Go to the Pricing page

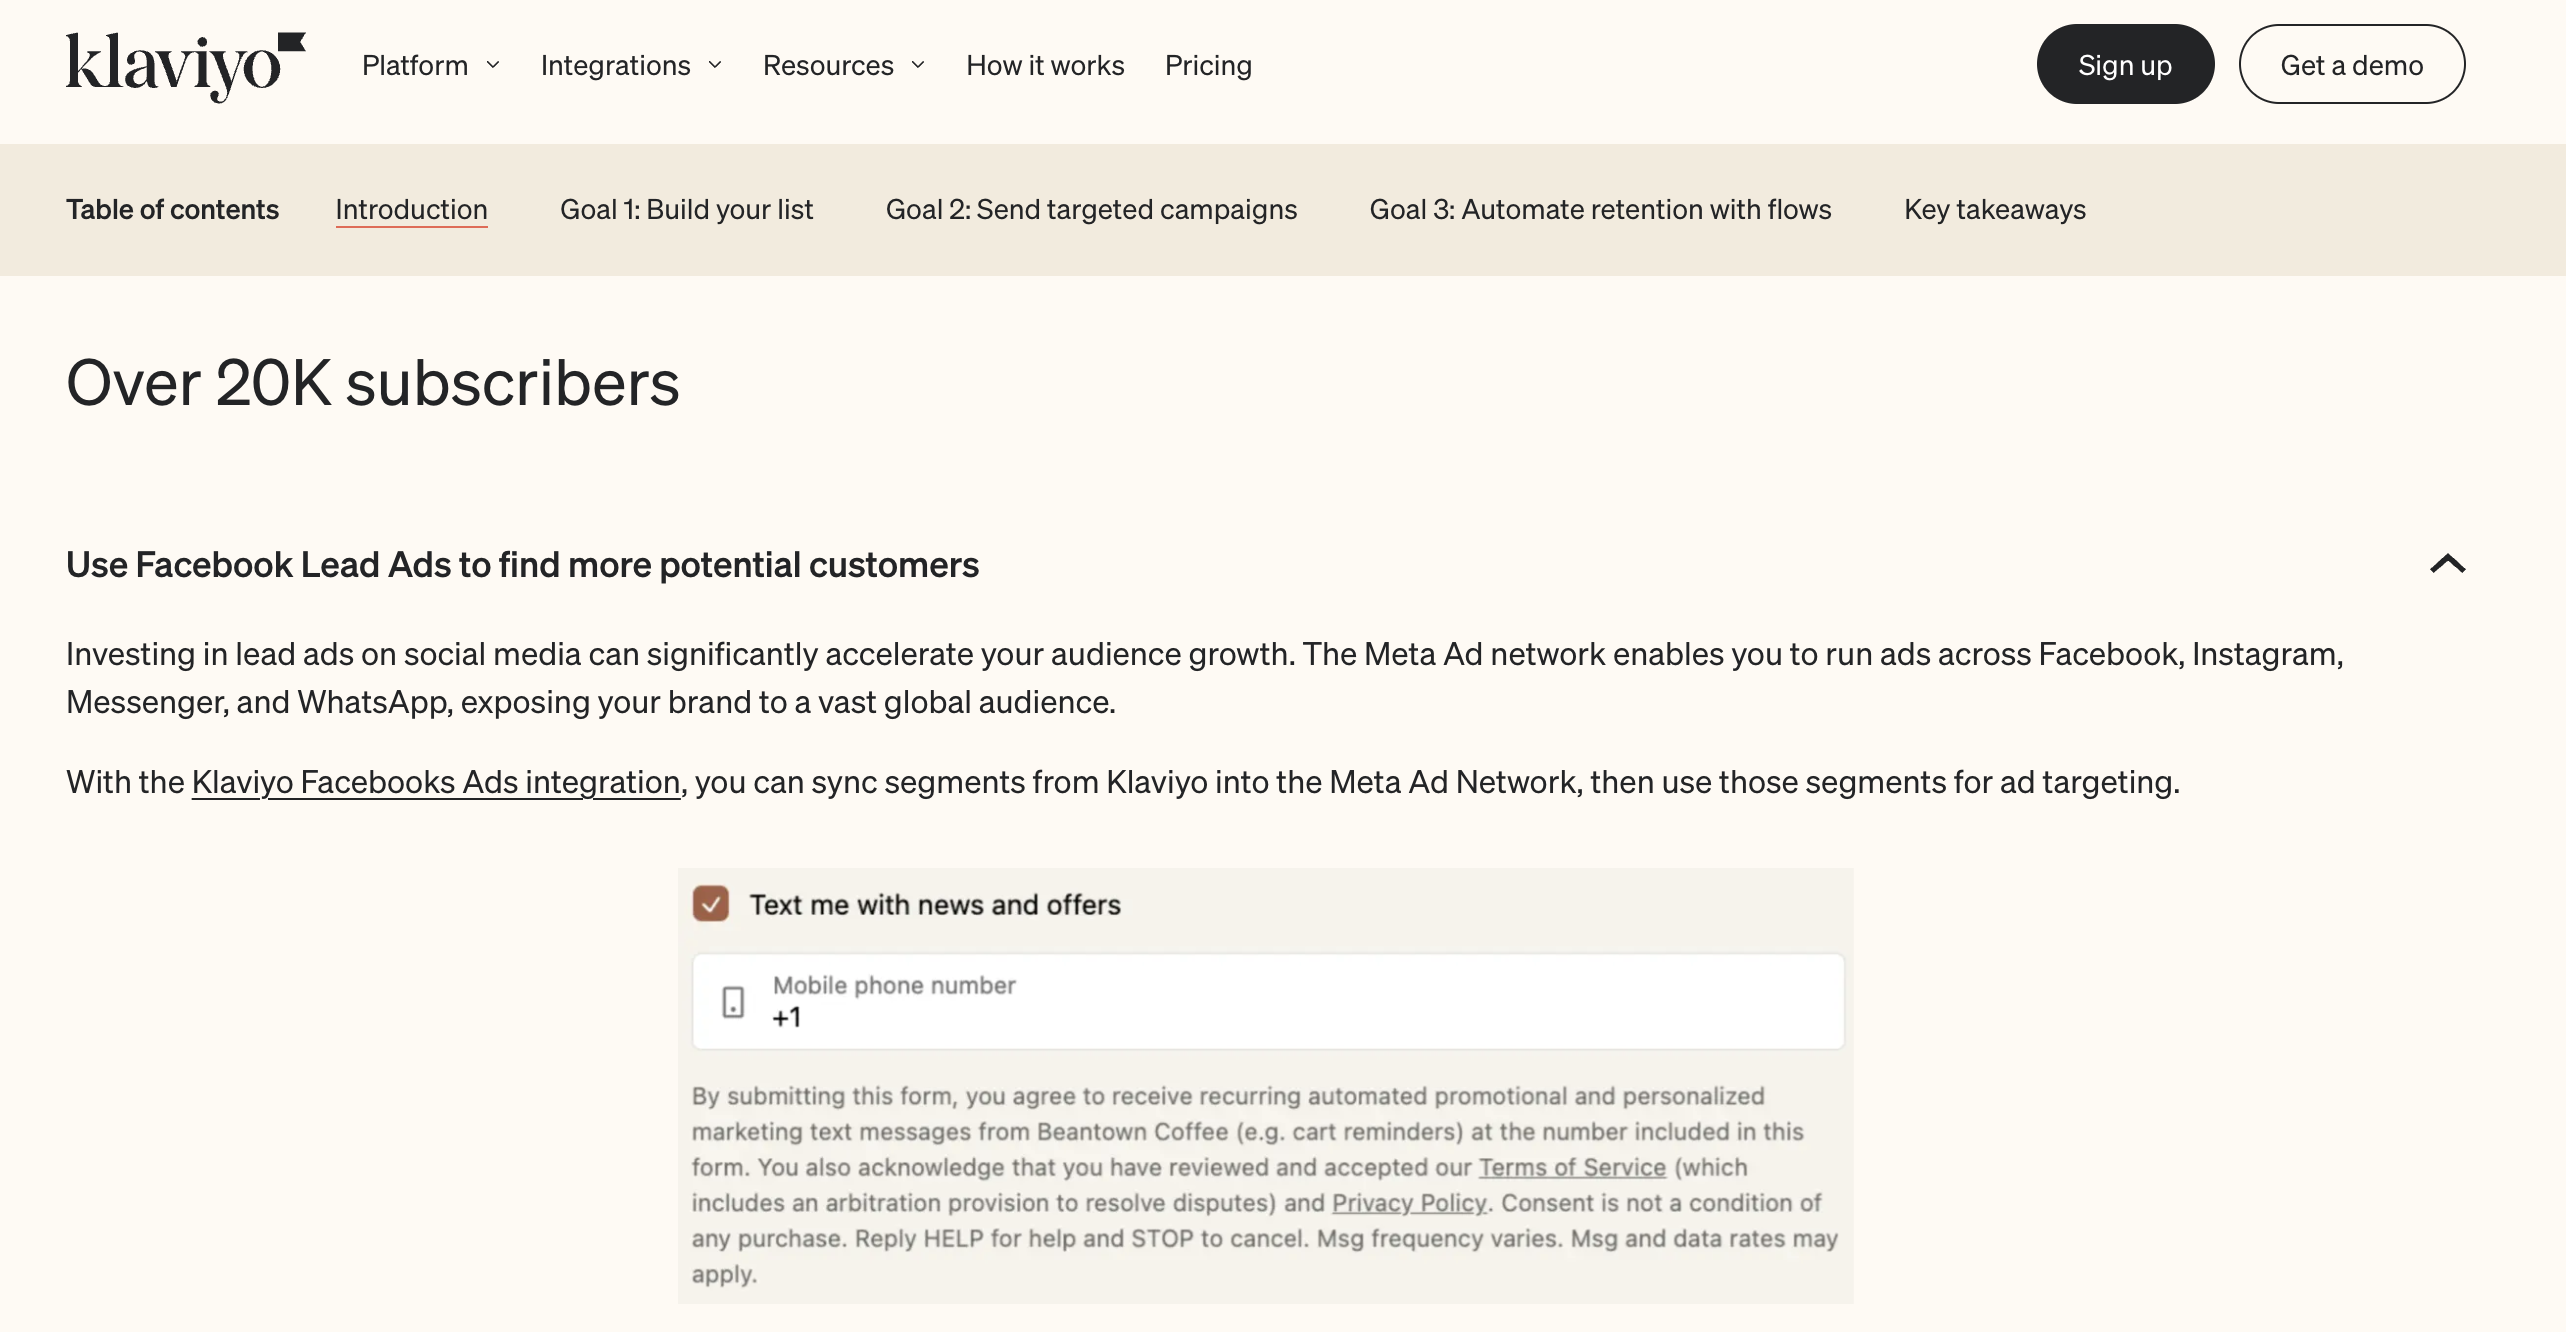pyautogui.click(x=1208, y=66)
